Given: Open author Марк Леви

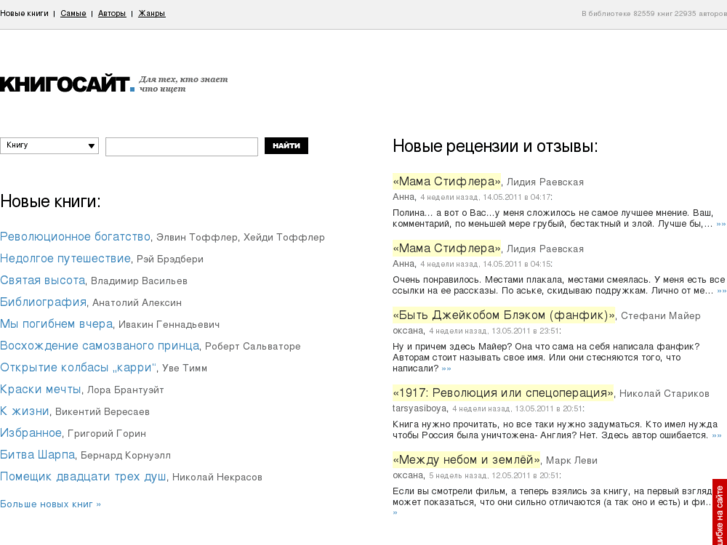Looking at the screenshot, I should pyautogui.click(x=572, y=461).
